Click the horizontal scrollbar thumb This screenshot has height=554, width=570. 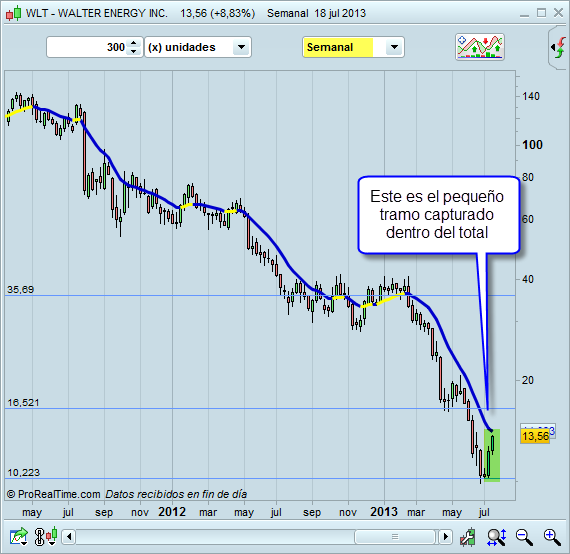395,537
